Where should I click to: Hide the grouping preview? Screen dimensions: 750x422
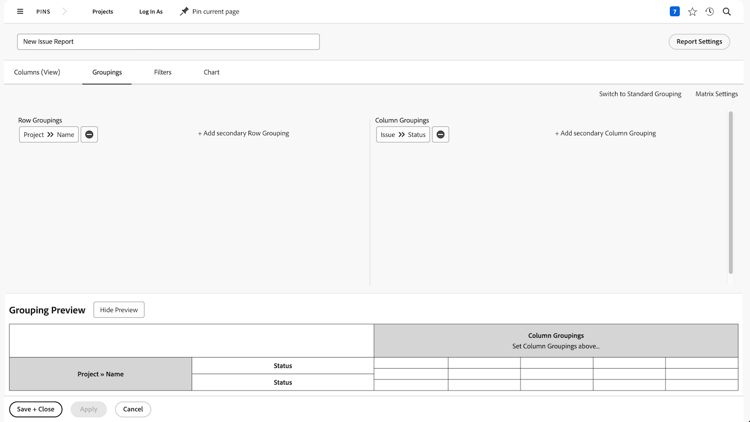coord(119,310)
